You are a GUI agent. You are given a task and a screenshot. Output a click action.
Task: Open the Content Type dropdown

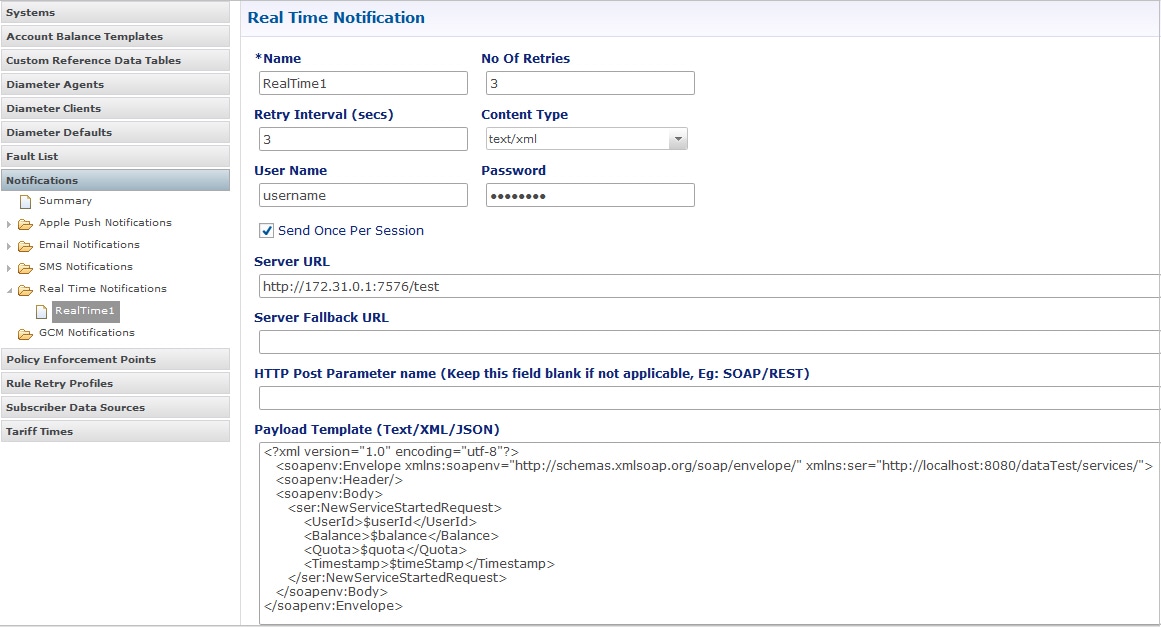coord(678,139)
